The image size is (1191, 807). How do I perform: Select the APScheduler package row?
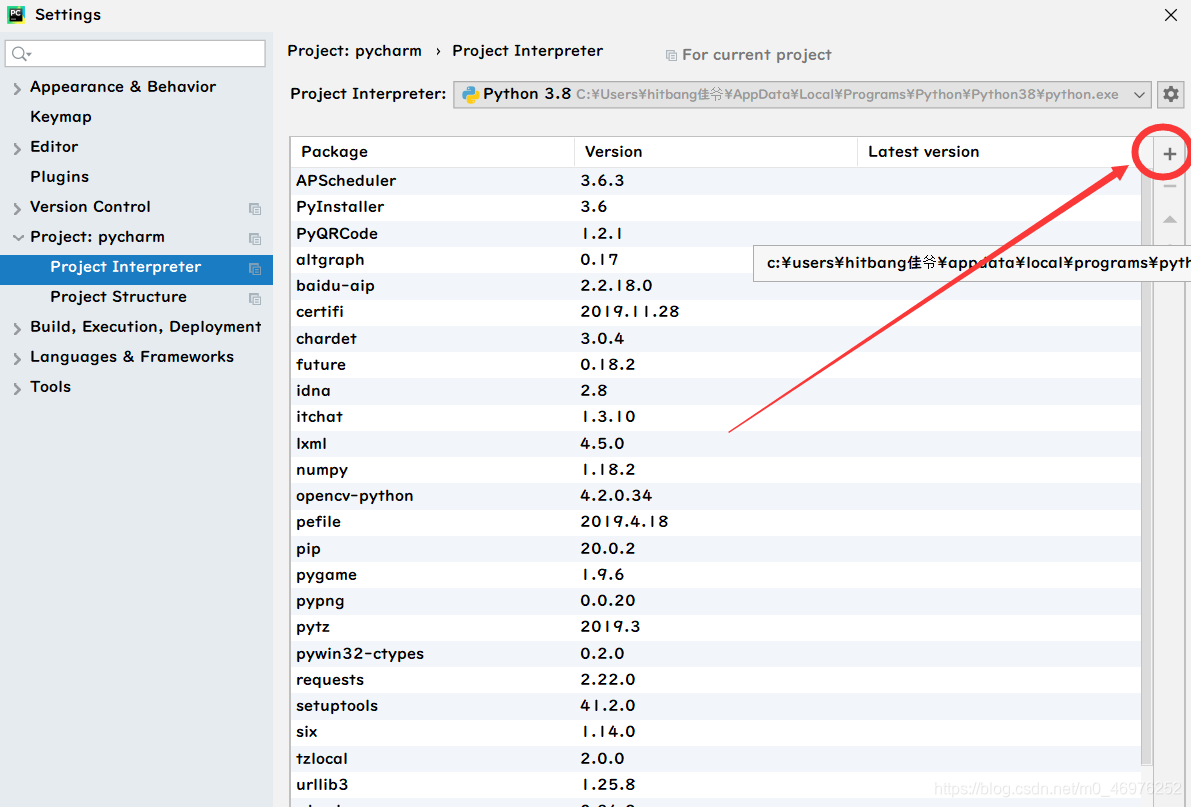[716, 181]
